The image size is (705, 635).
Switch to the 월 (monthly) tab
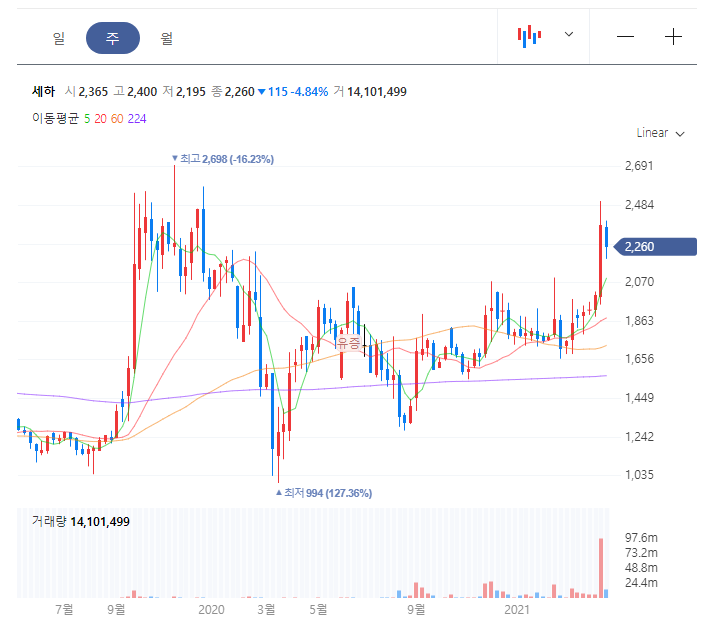[167, 38]
